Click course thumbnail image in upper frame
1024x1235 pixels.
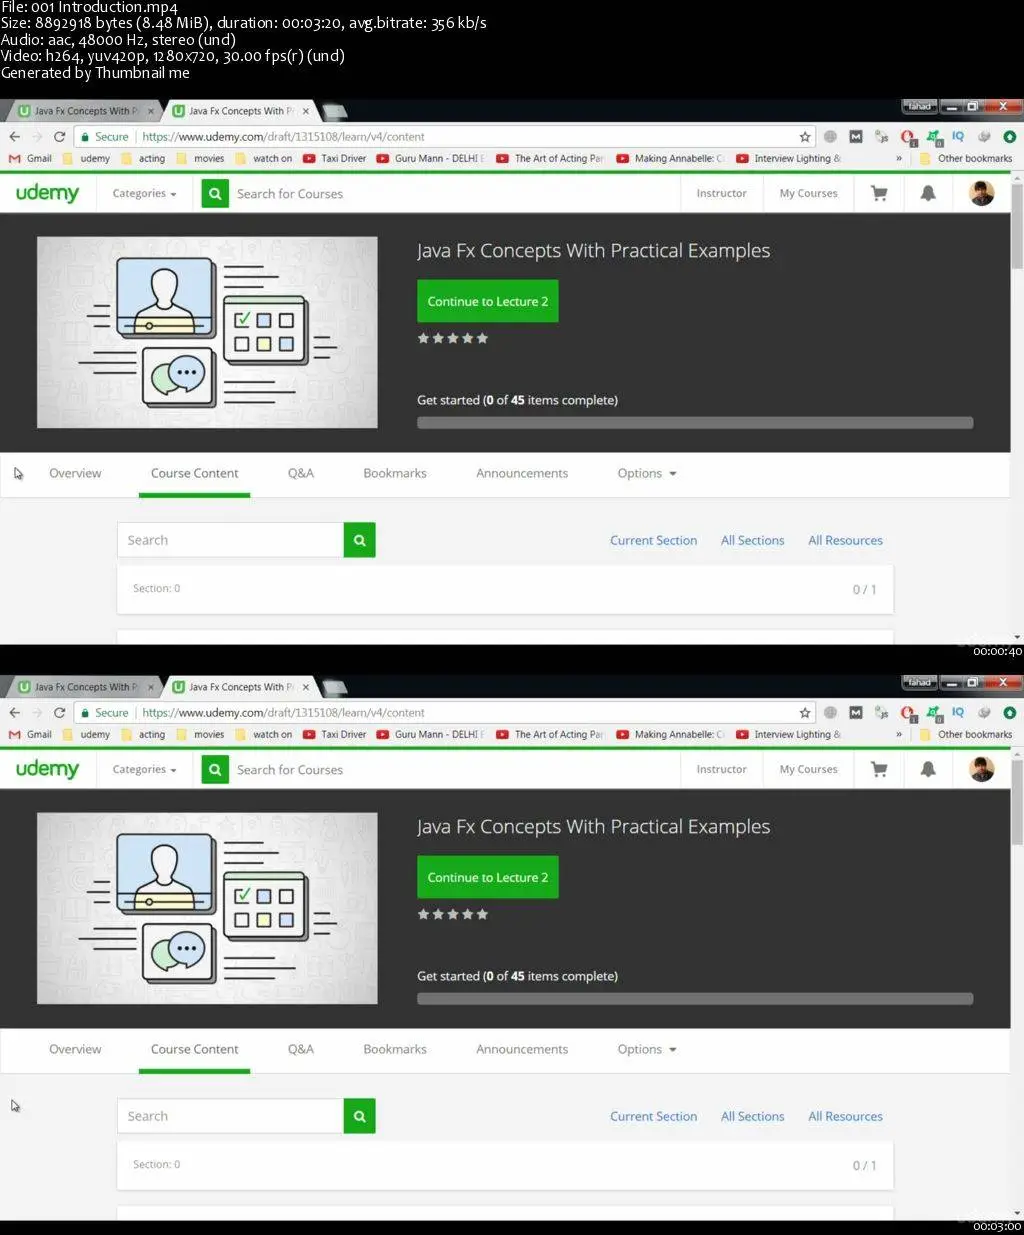click(x=207, y=332)
